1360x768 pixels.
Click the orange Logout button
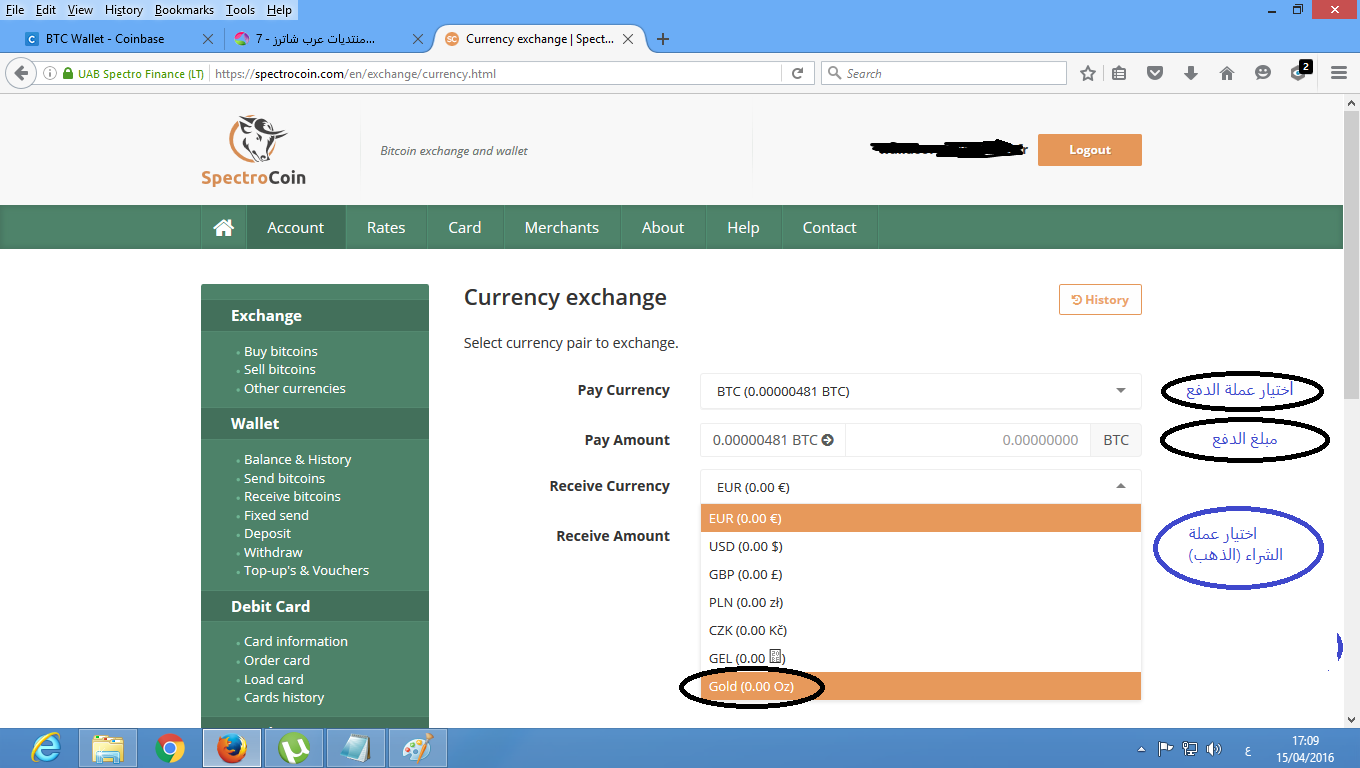point(1089,150)
